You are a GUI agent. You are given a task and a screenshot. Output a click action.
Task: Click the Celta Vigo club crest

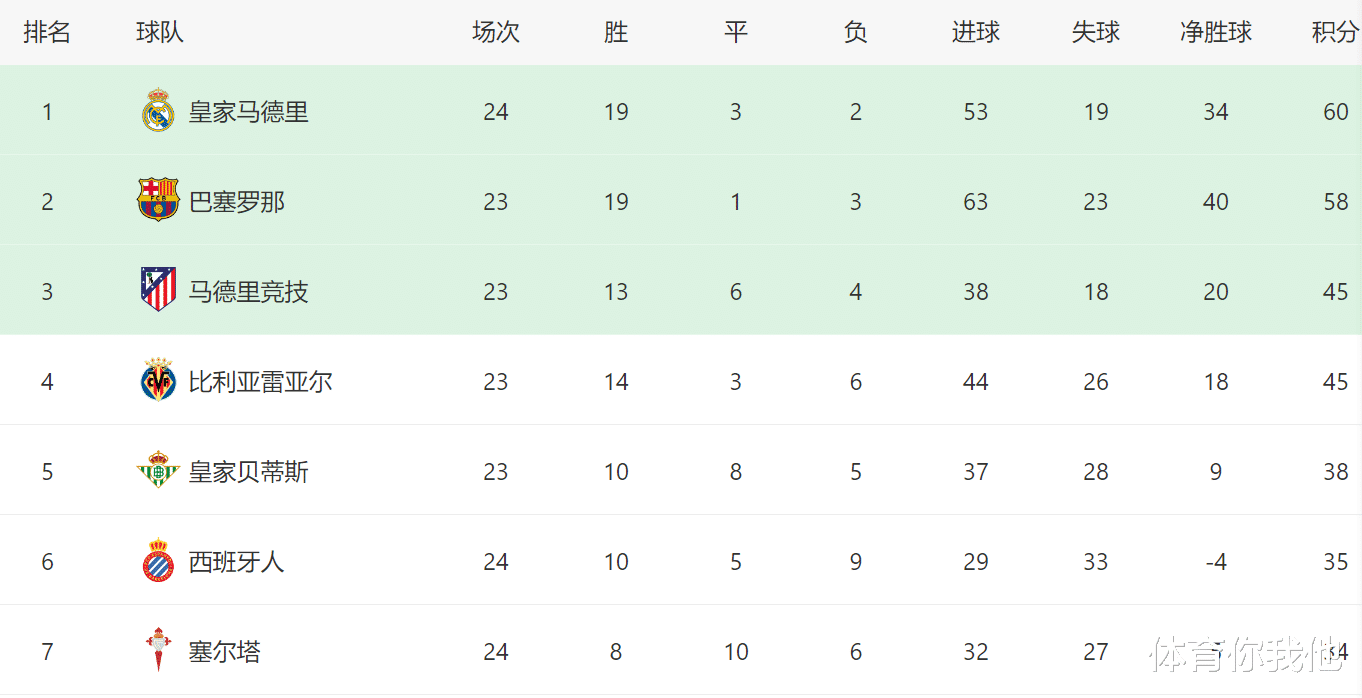pyautogui.click(x=158, y=651)
